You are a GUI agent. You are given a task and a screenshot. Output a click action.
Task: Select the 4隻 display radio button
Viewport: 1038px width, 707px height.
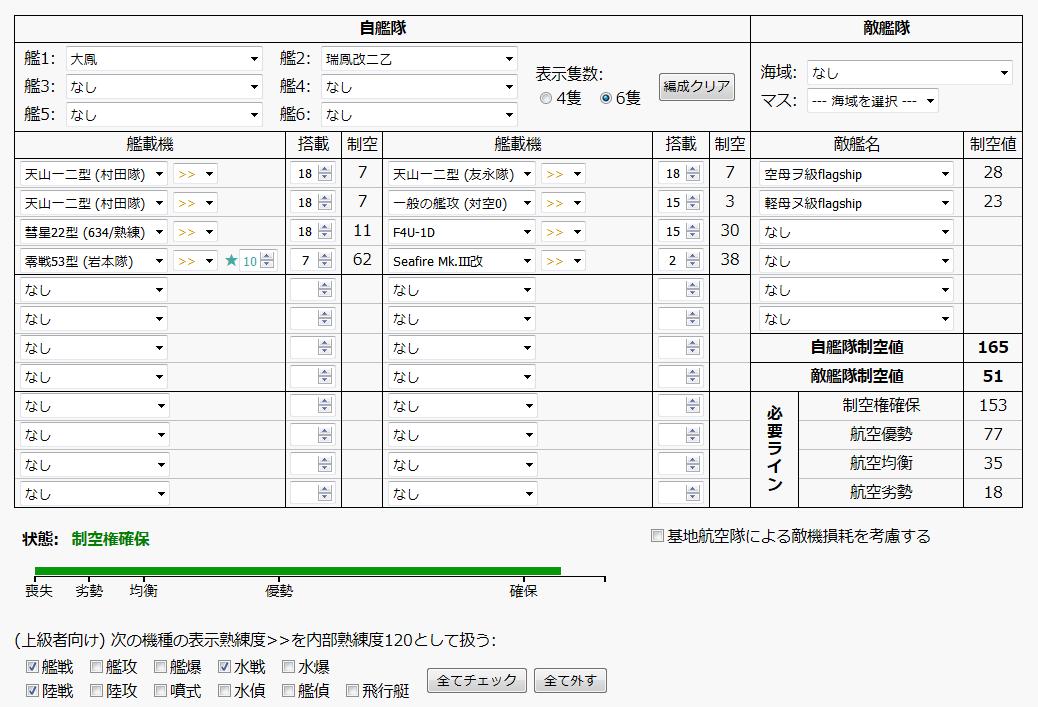(x=546, y=98)
